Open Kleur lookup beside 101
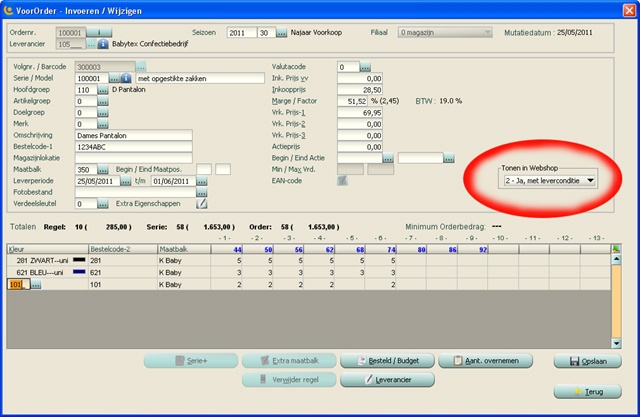The height and width of the screenshot is (417, 640). (x=36, y=285)
